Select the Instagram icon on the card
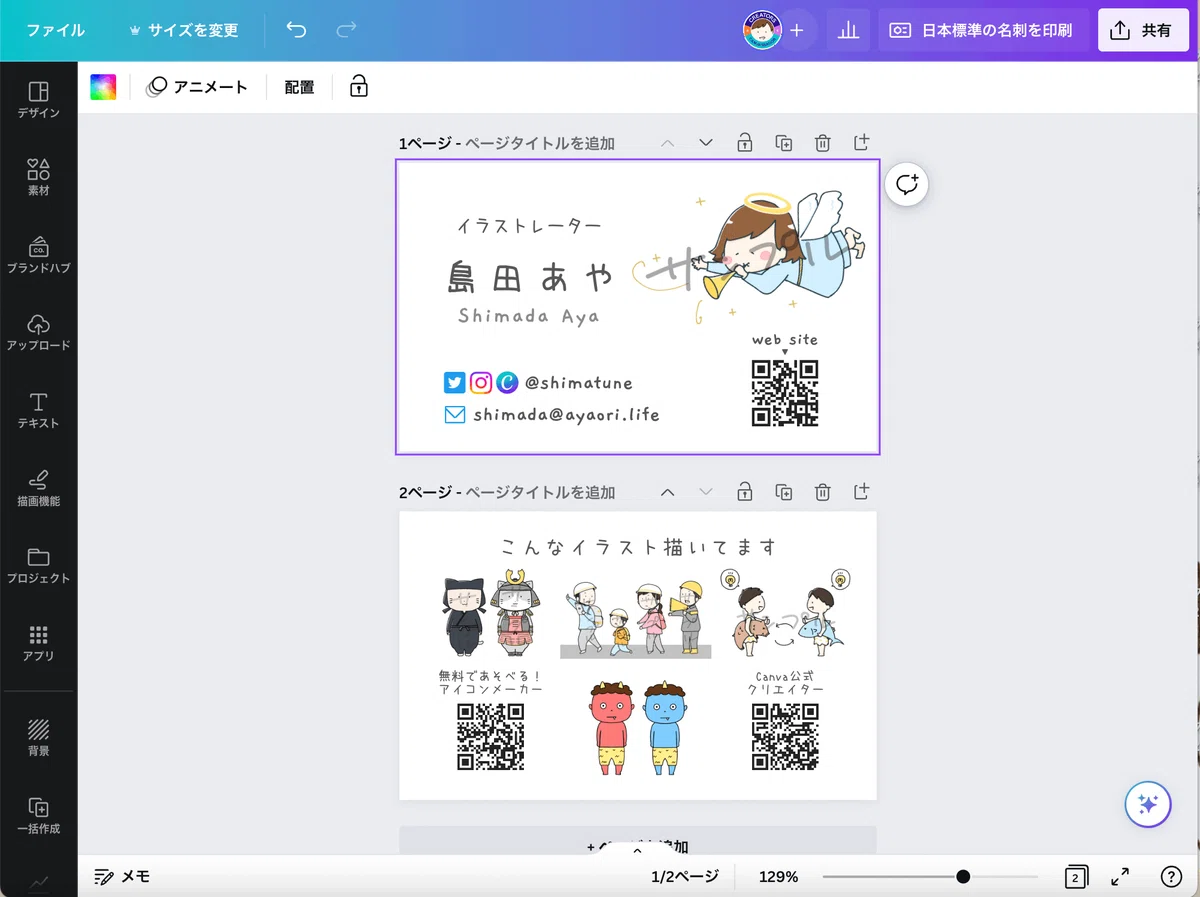 [x=481, y=382]
